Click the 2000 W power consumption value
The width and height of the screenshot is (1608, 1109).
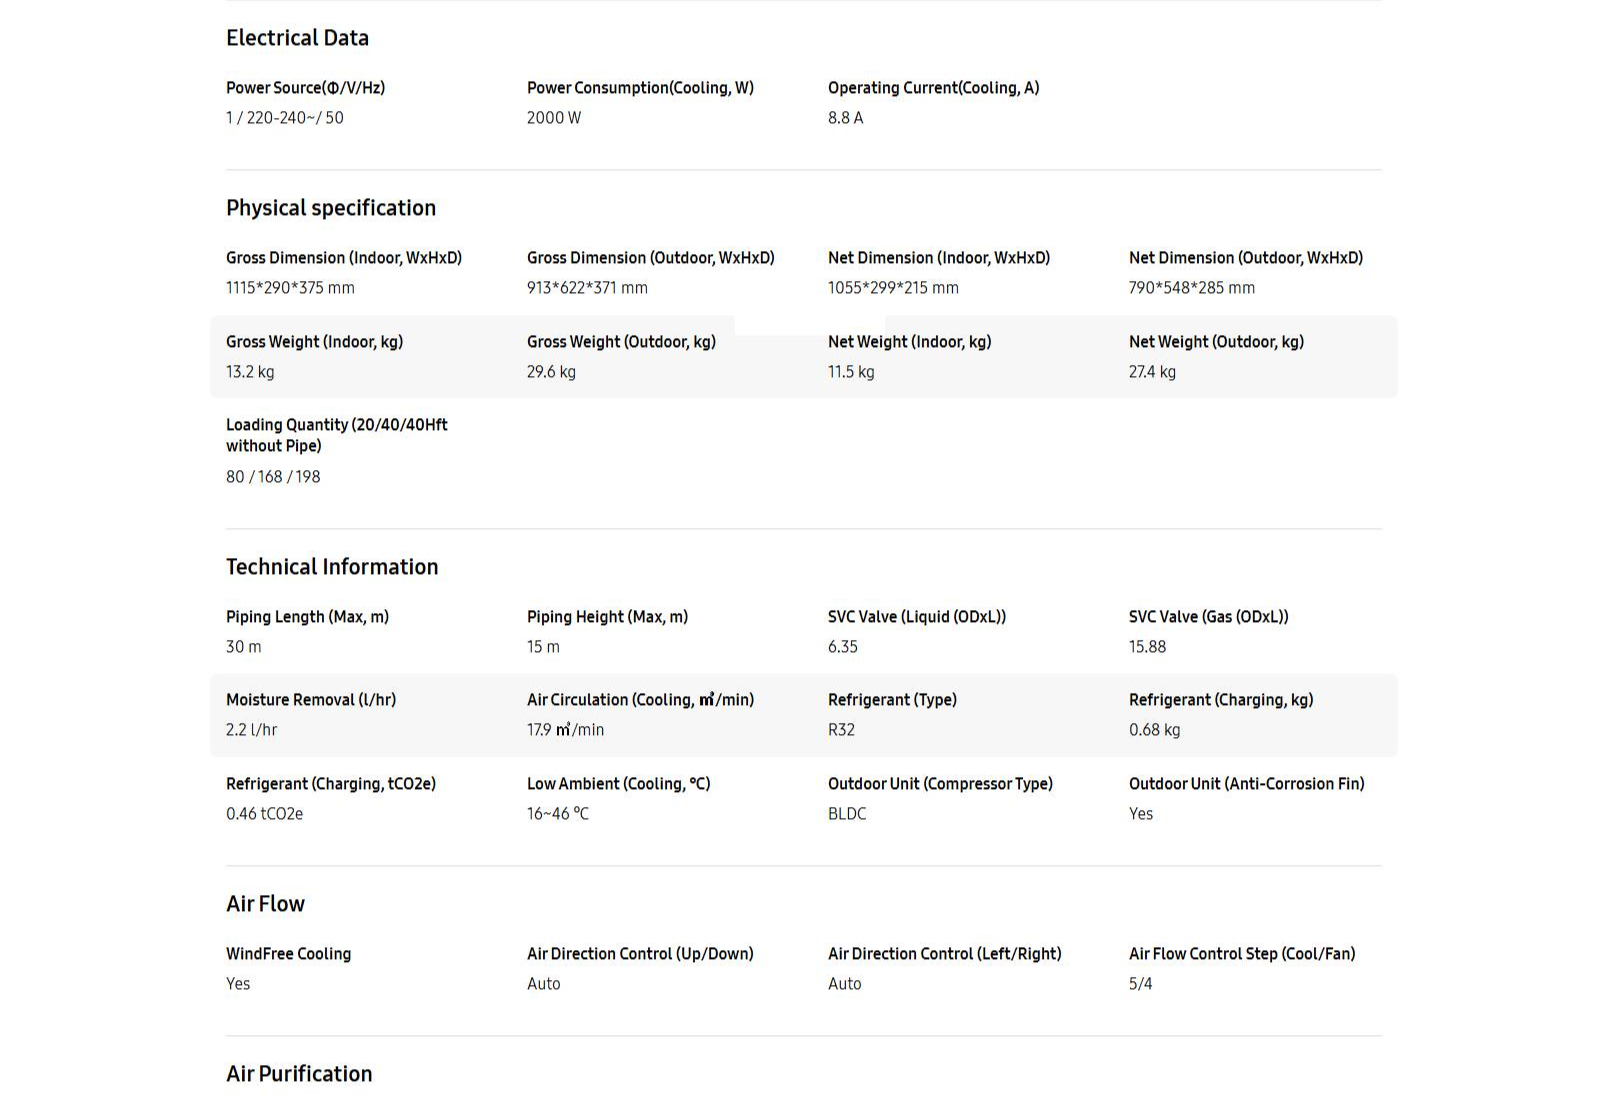(x=553, y=118)
